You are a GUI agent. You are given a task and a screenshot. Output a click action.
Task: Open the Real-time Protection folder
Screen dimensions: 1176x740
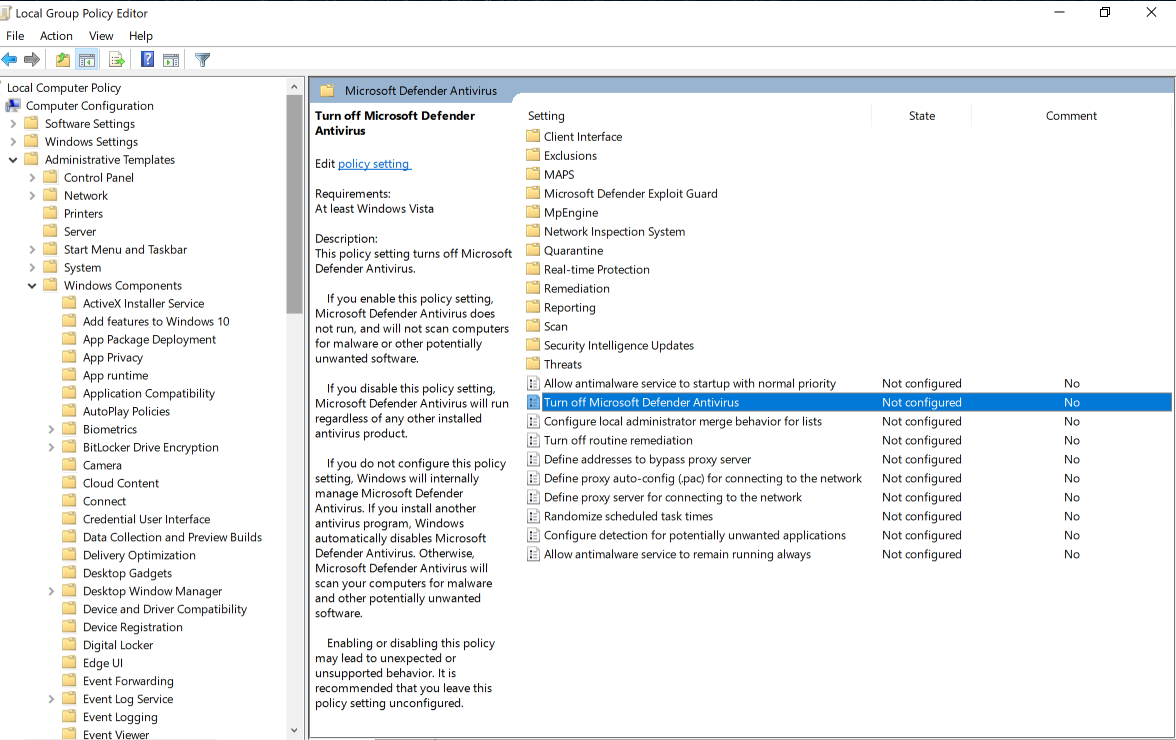(x=596, y=269)
